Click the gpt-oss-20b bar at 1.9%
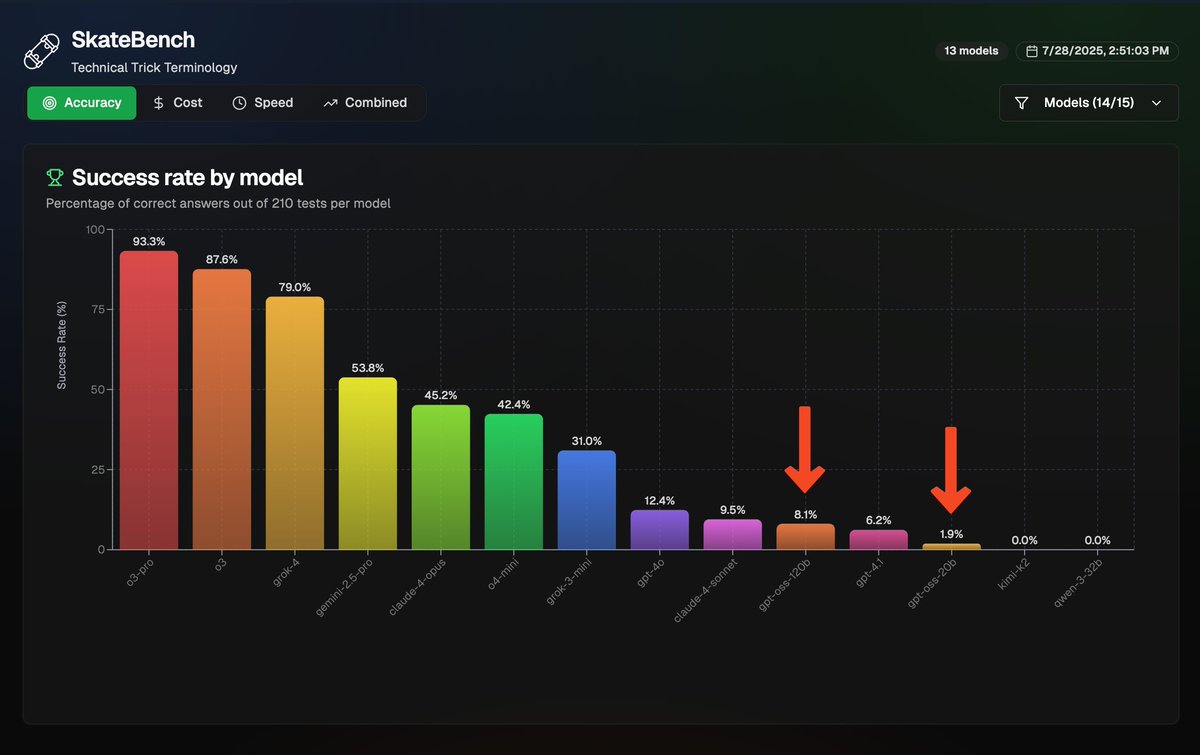This screenshot has width=1200, height=755. (951, 546)
